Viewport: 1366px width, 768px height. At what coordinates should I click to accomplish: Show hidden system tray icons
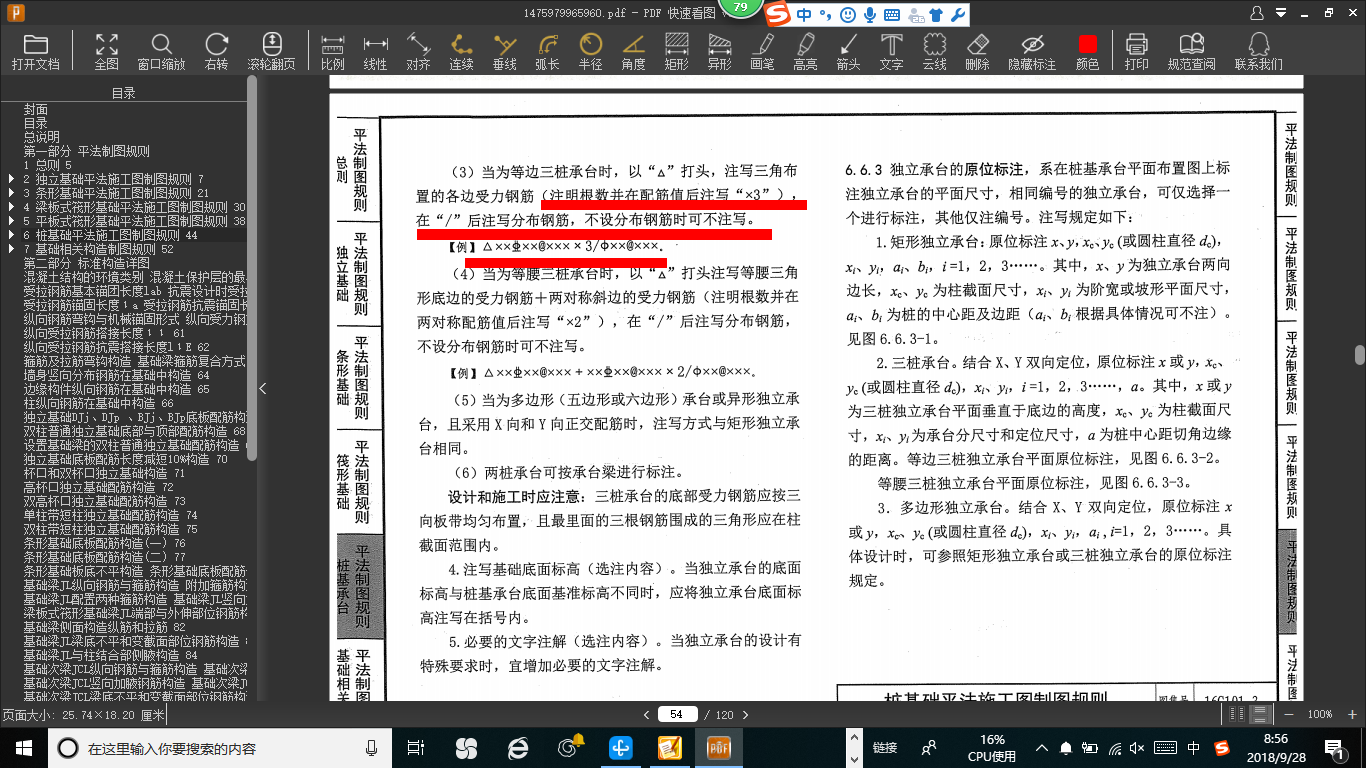(x=1043, y=748)
